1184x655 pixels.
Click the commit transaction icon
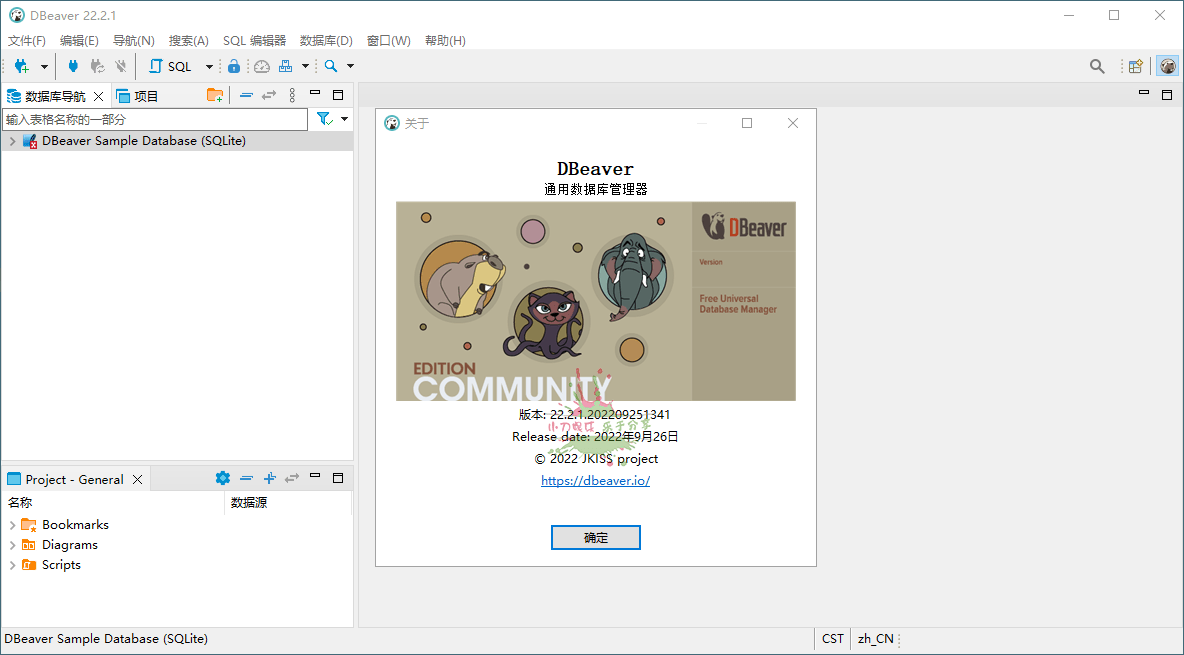point(96,66)
